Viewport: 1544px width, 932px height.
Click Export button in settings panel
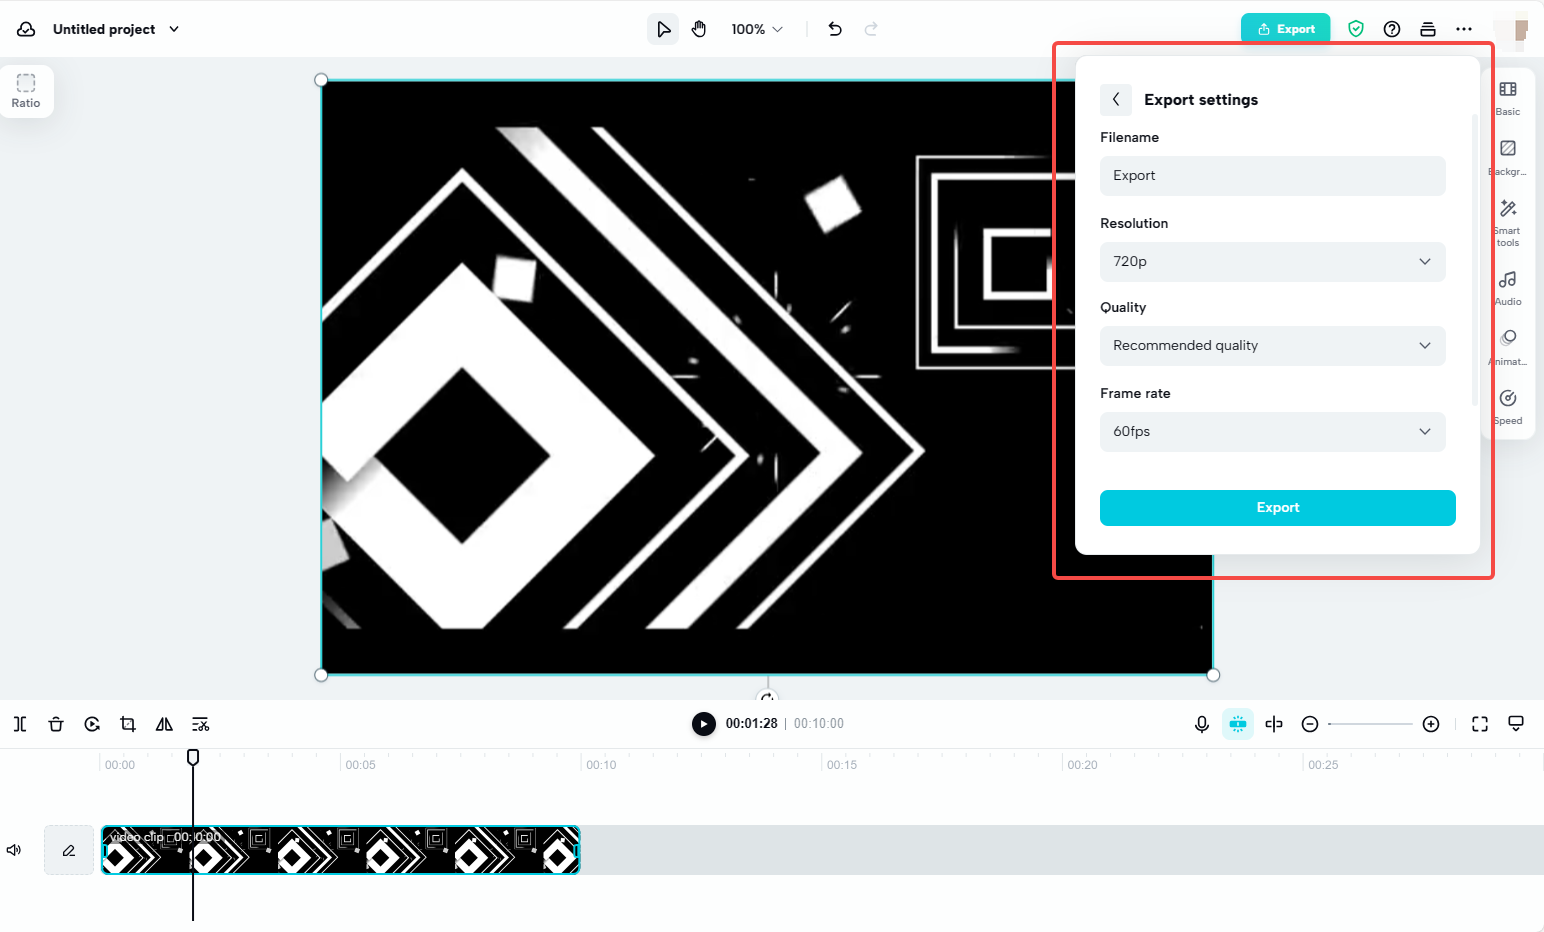1278,508
